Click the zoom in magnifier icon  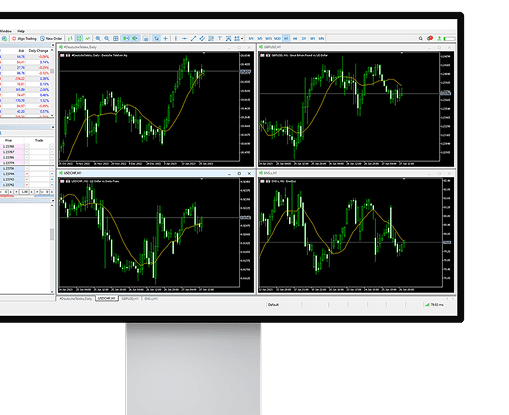98,38
